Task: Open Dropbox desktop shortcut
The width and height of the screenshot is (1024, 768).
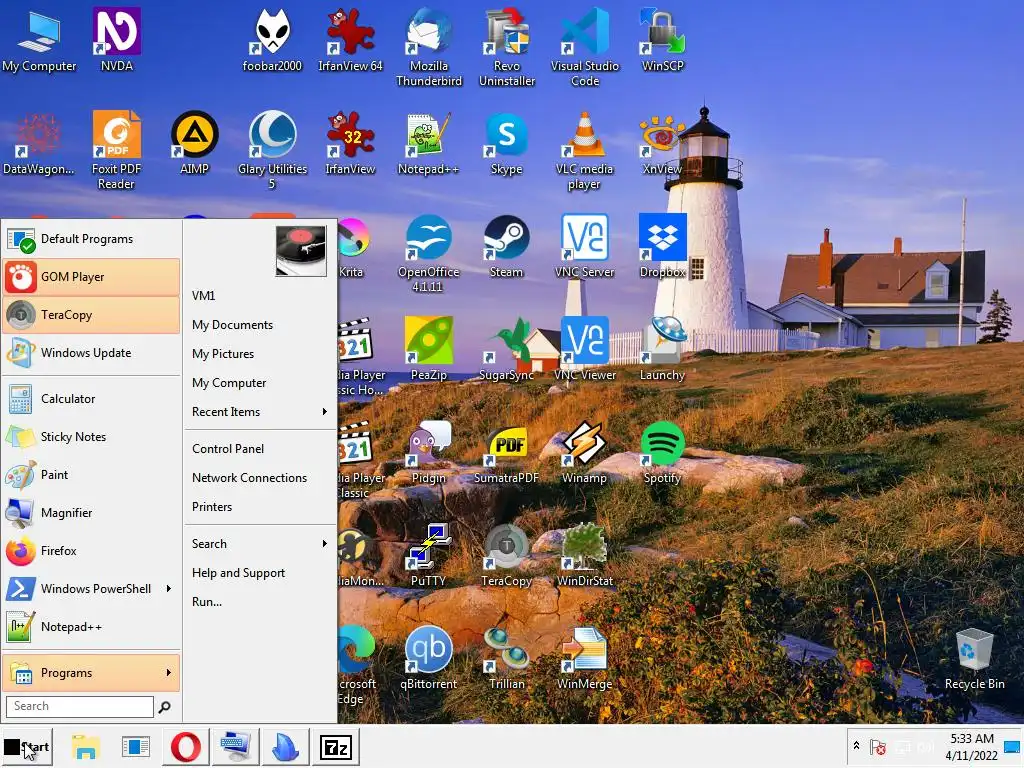Action: (662, 246)
